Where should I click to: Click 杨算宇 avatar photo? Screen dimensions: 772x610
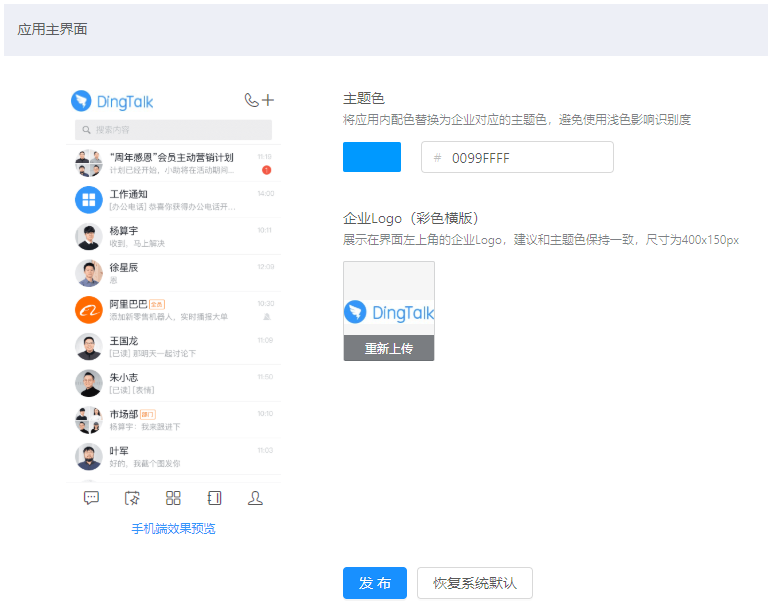click(89, 236)
